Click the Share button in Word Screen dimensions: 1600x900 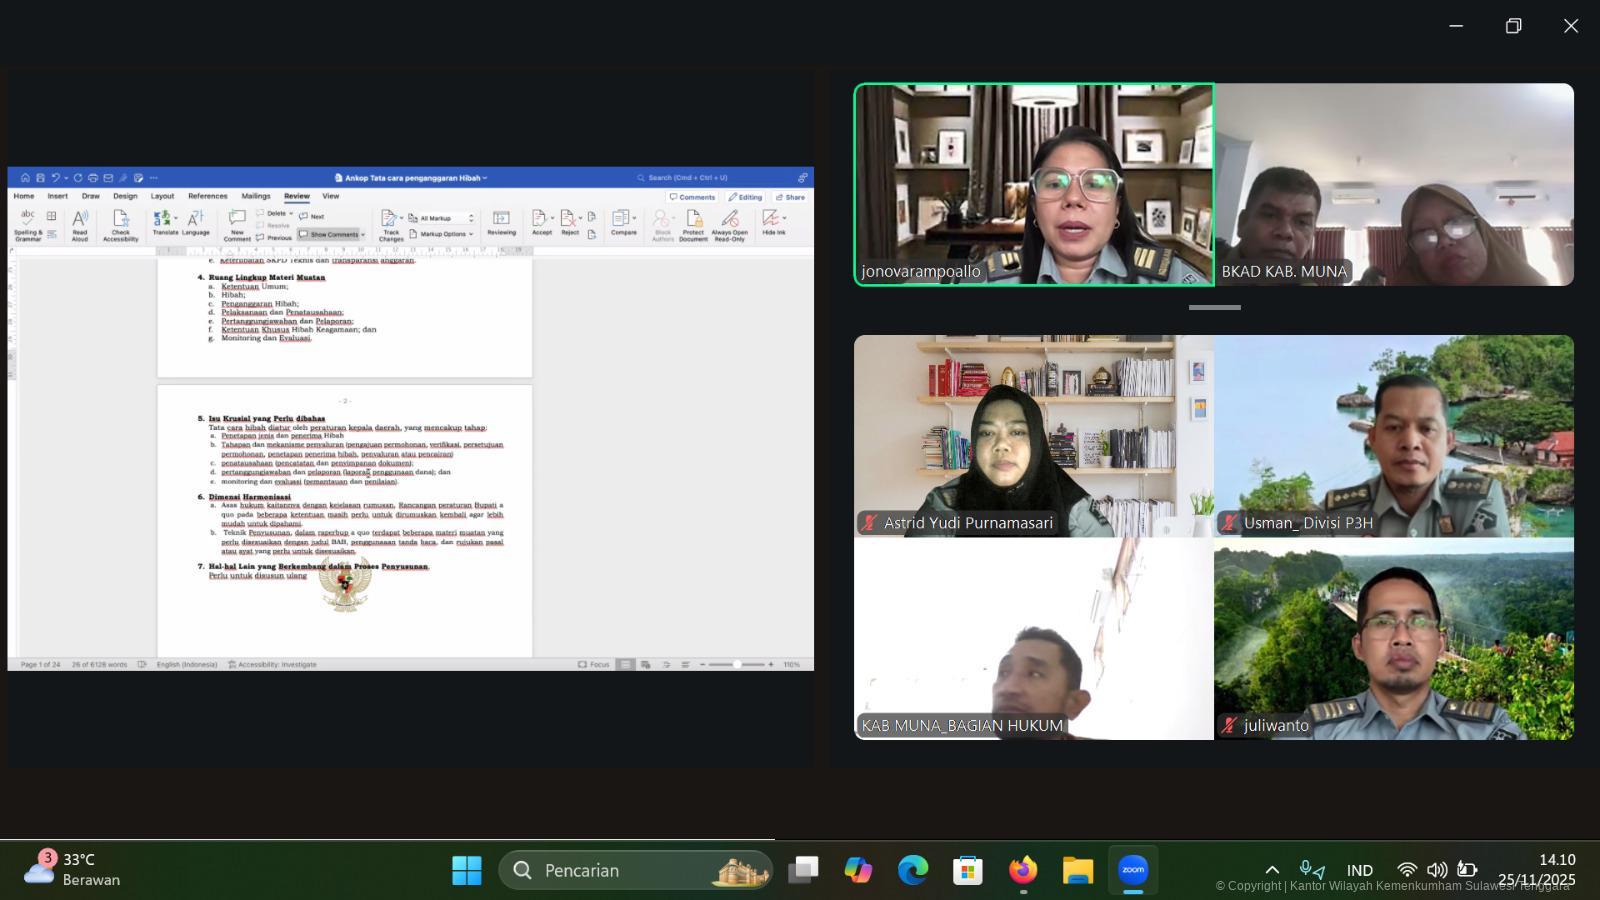click(790, 197)
